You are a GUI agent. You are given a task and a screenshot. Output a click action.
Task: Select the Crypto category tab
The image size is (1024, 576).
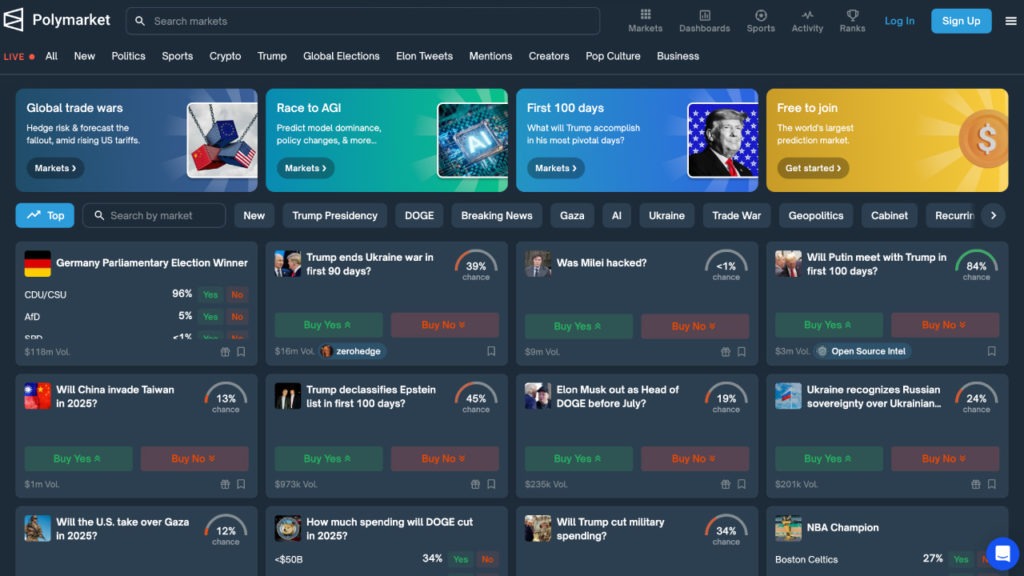(225, 56)
